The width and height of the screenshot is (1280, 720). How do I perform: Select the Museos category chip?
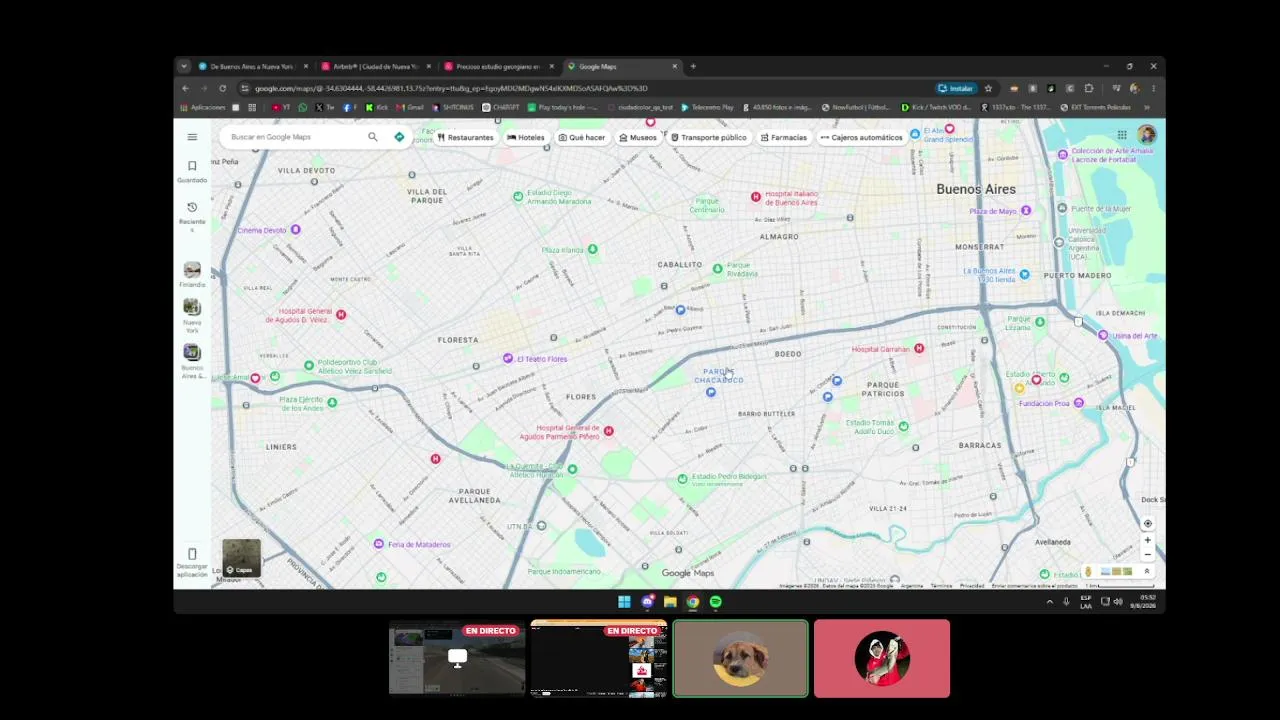(638, 137)
